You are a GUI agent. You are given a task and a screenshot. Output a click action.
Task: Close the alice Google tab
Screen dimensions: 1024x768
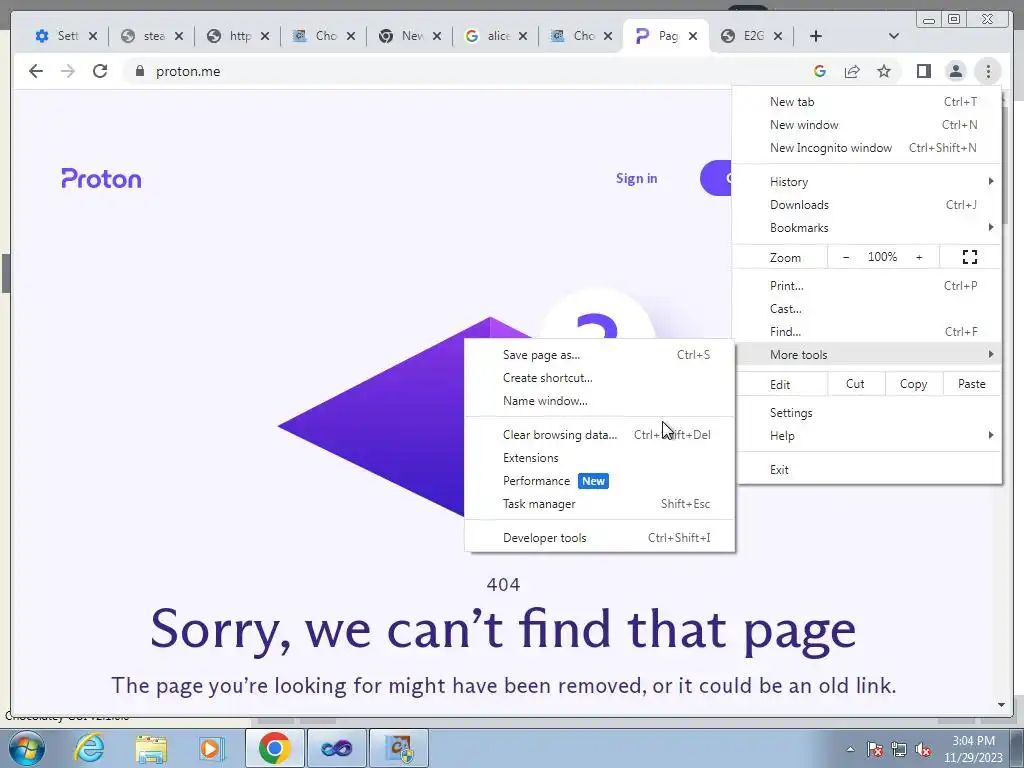pos(522,36)
